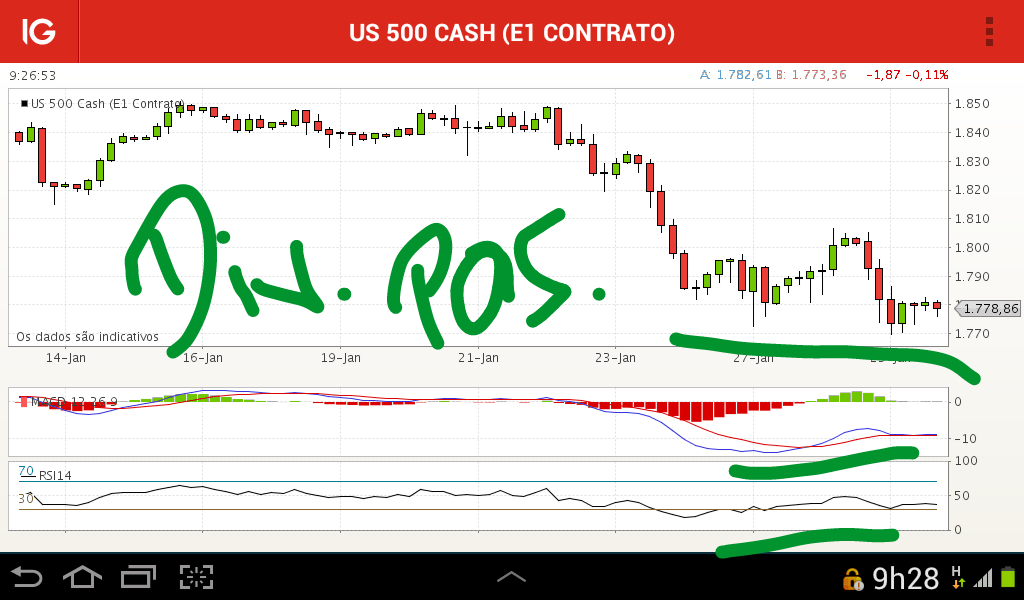Tap the bid price B: 1.773,36
The height and width of the screenshot is (600, 1024).
(x=811, y=75)
